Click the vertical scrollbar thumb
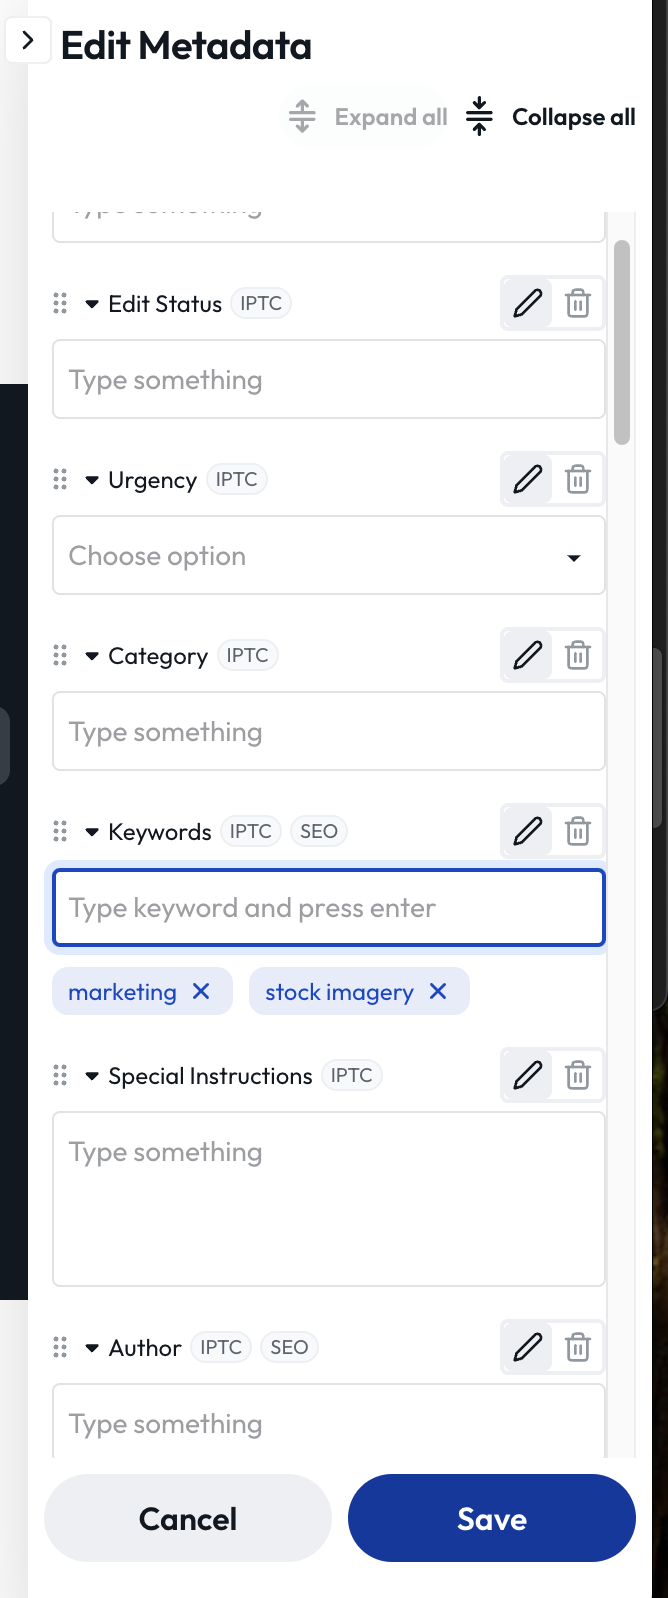 click(x=622, y=342)
